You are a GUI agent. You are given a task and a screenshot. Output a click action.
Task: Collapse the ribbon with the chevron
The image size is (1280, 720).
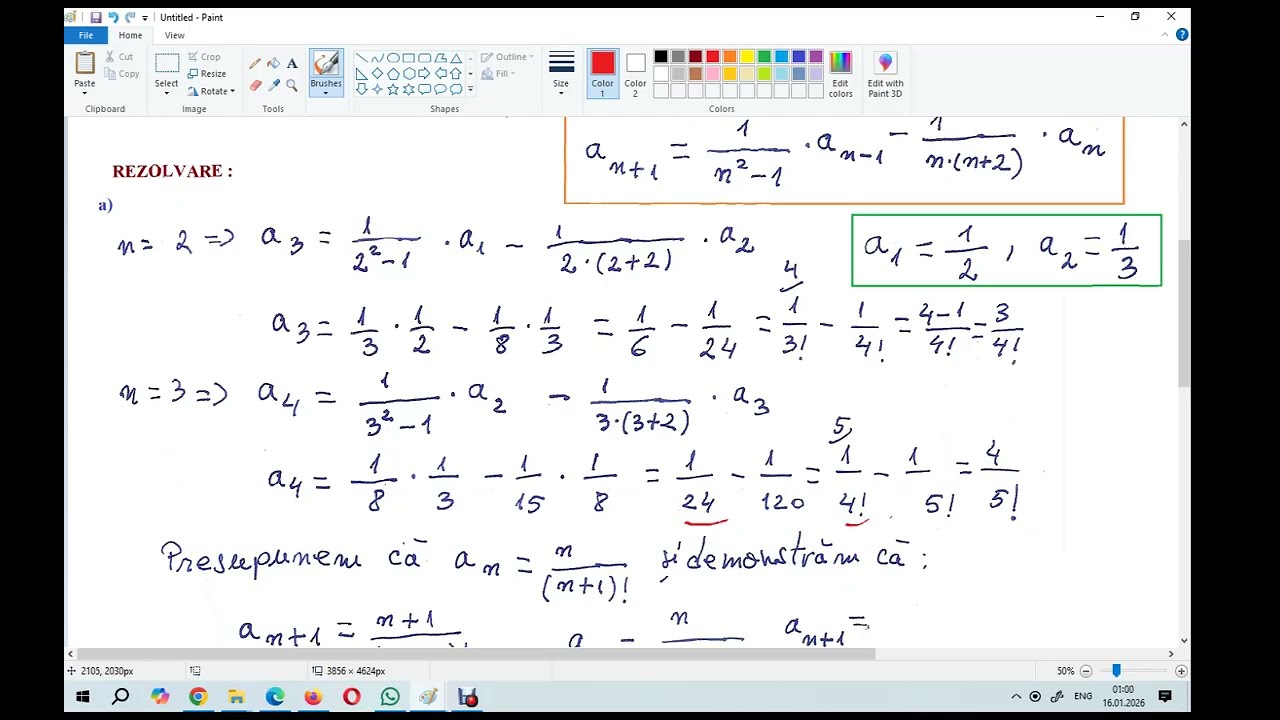pyautogui.click(x=1165, y=35)
